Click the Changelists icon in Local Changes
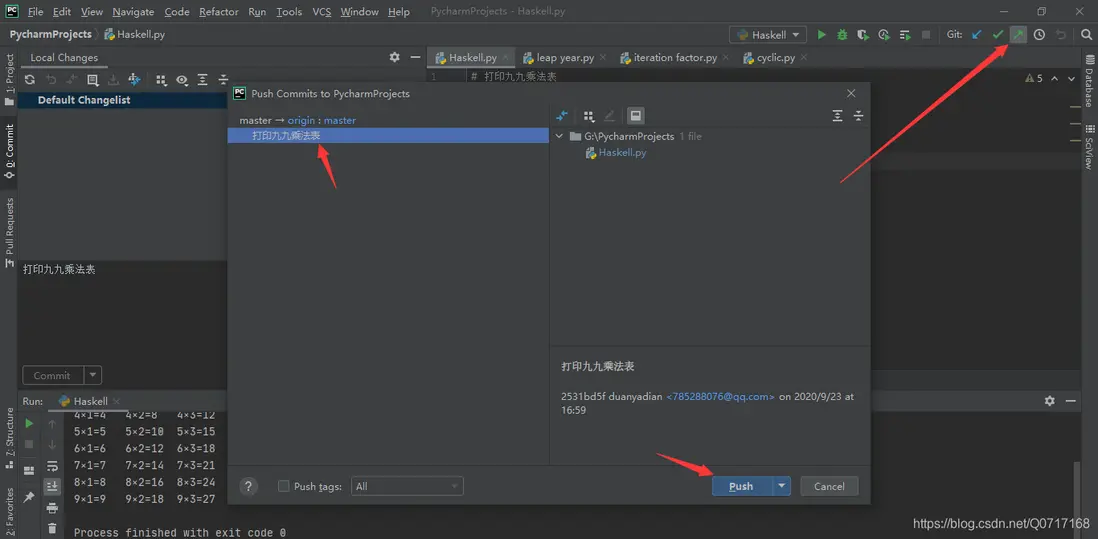The width and height of the screenshot is (1098, 539). pos(92,80)
